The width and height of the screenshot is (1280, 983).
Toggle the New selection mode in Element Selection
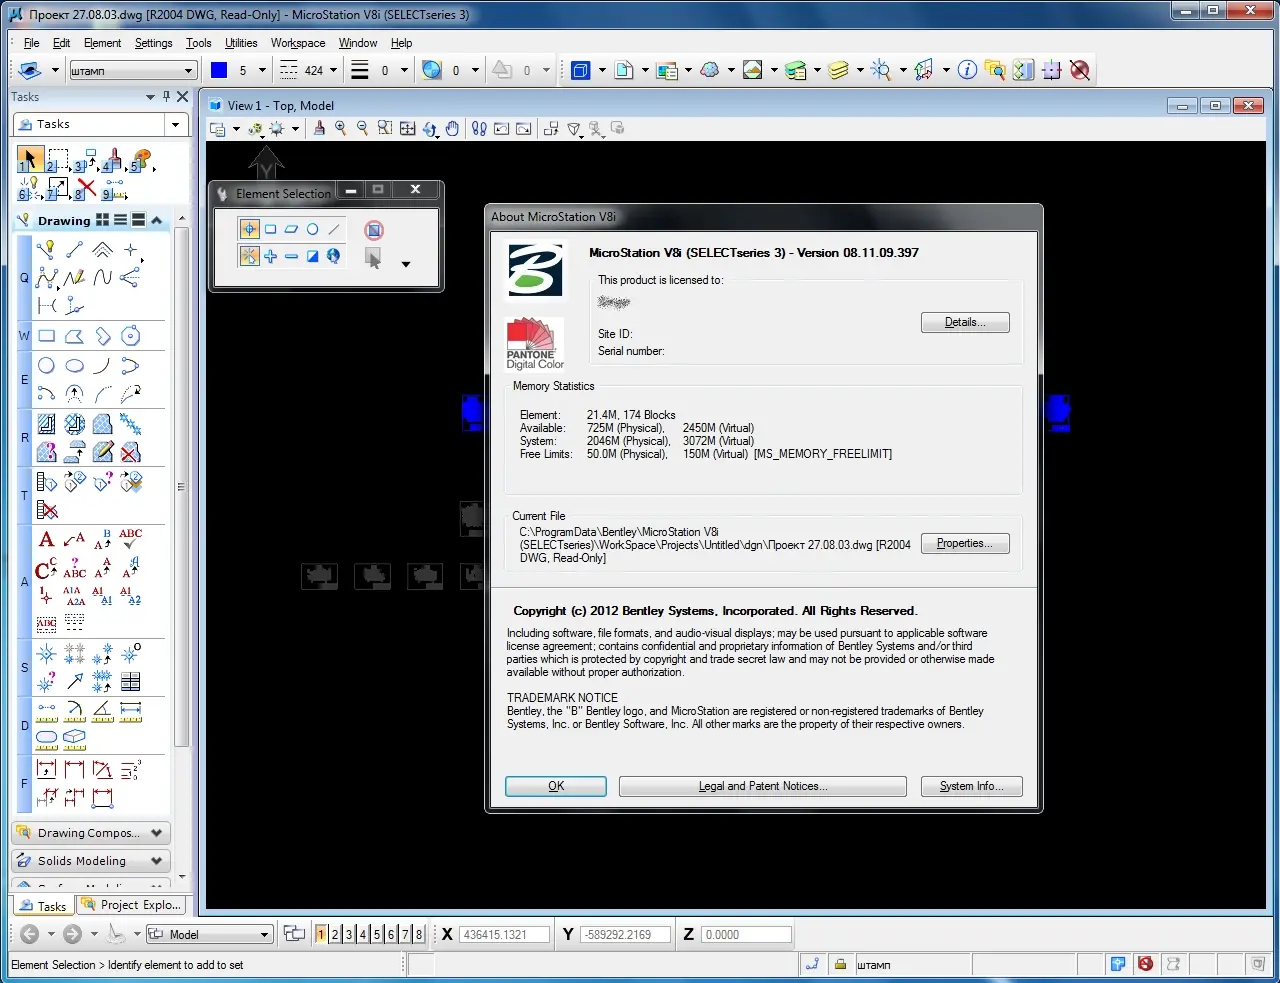click(x=249, y=256)
